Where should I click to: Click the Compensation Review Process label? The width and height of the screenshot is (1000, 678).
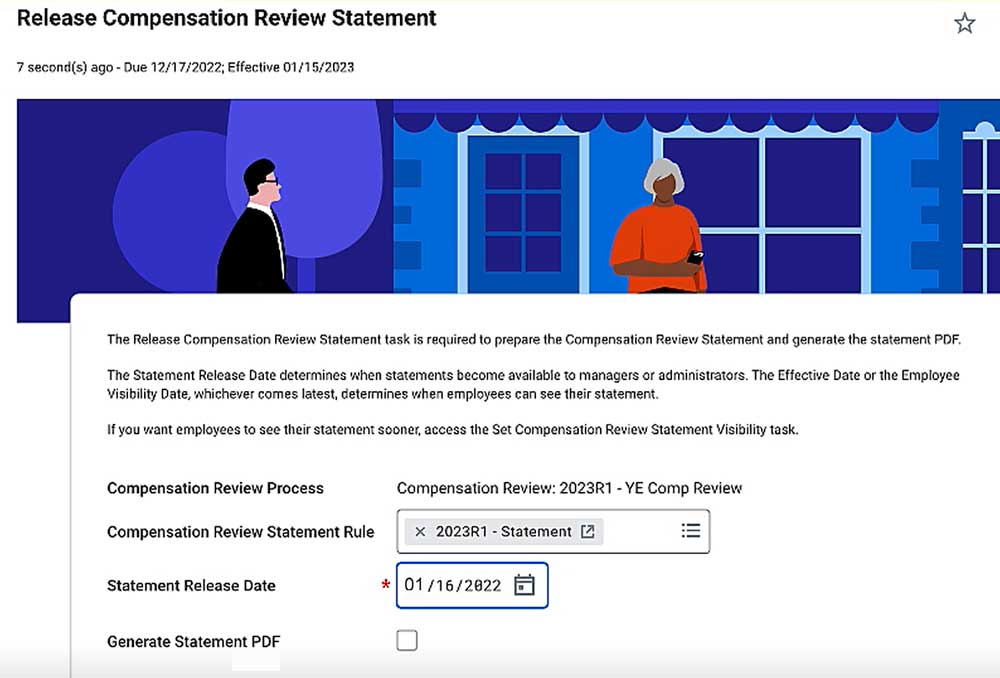pyautogui.click(x=215, y=488)
